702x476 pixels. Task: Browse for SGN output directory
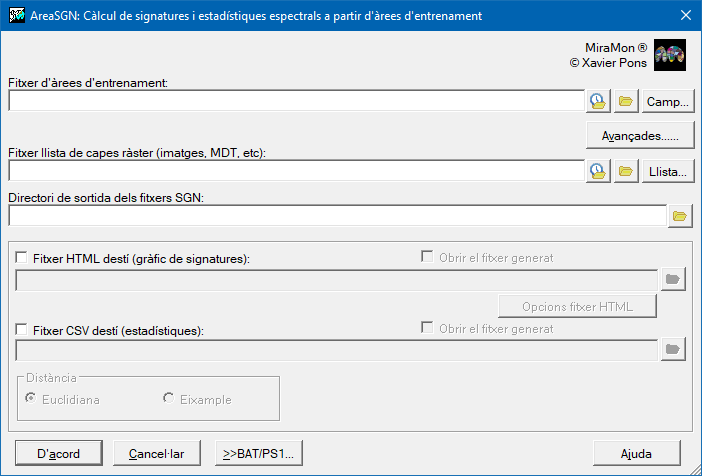pos(680,215)
